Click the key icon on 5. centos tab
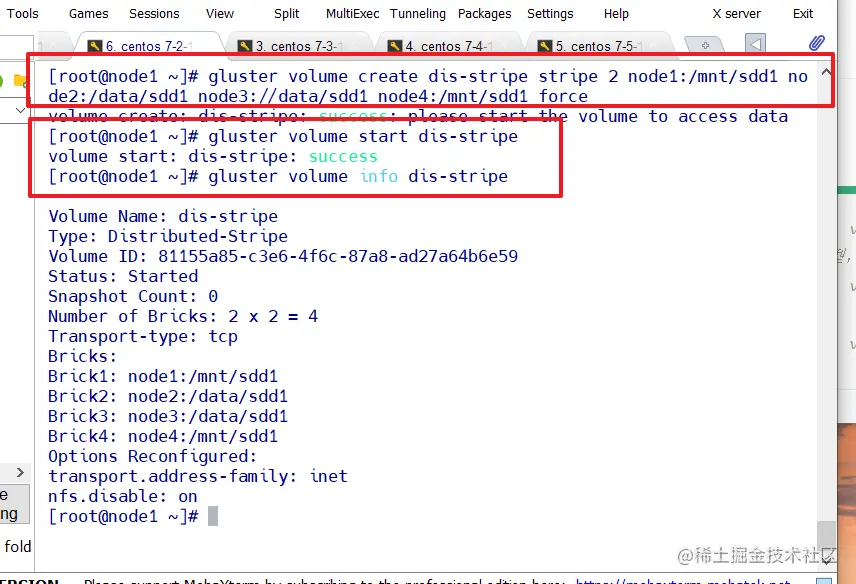This screenshot has height=584, width=856. coord(544,46)
